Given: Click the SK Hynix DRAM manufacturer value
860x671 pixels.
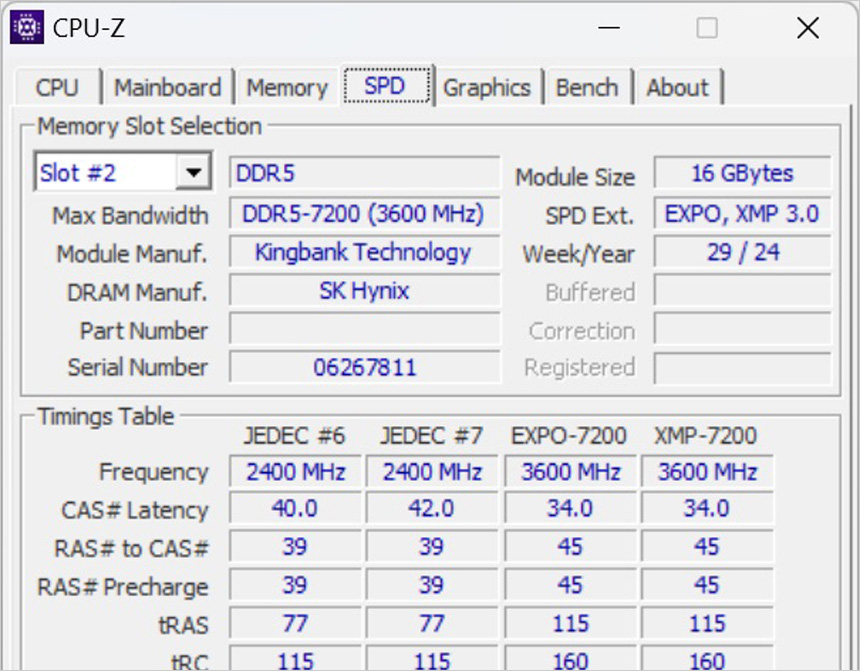Looking at the screenshot, I should pos(365,290).
